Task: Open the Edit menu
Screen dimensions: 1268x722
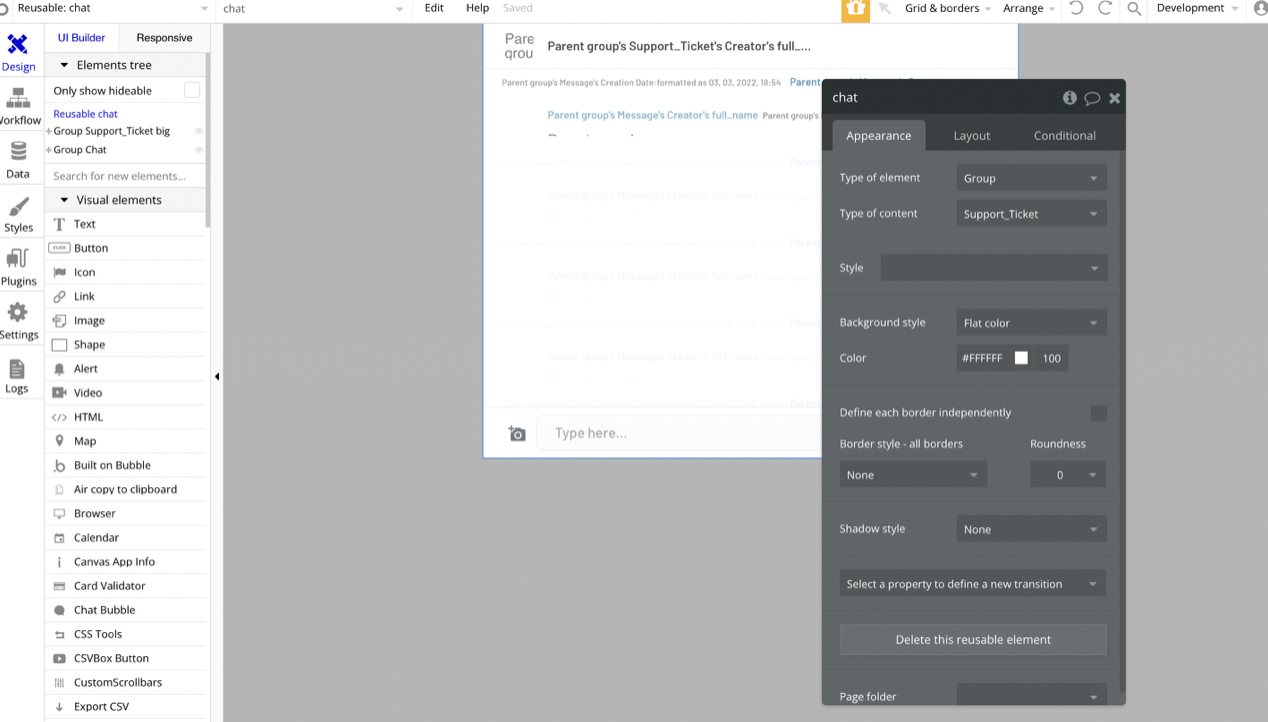Action: [434, 8]
